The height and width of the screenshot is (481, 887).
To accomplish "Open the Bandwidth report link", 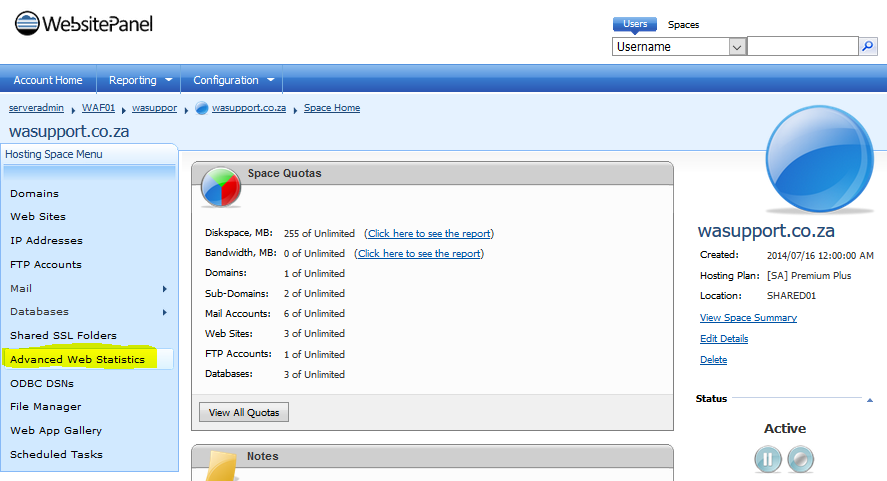I will 419,254.
